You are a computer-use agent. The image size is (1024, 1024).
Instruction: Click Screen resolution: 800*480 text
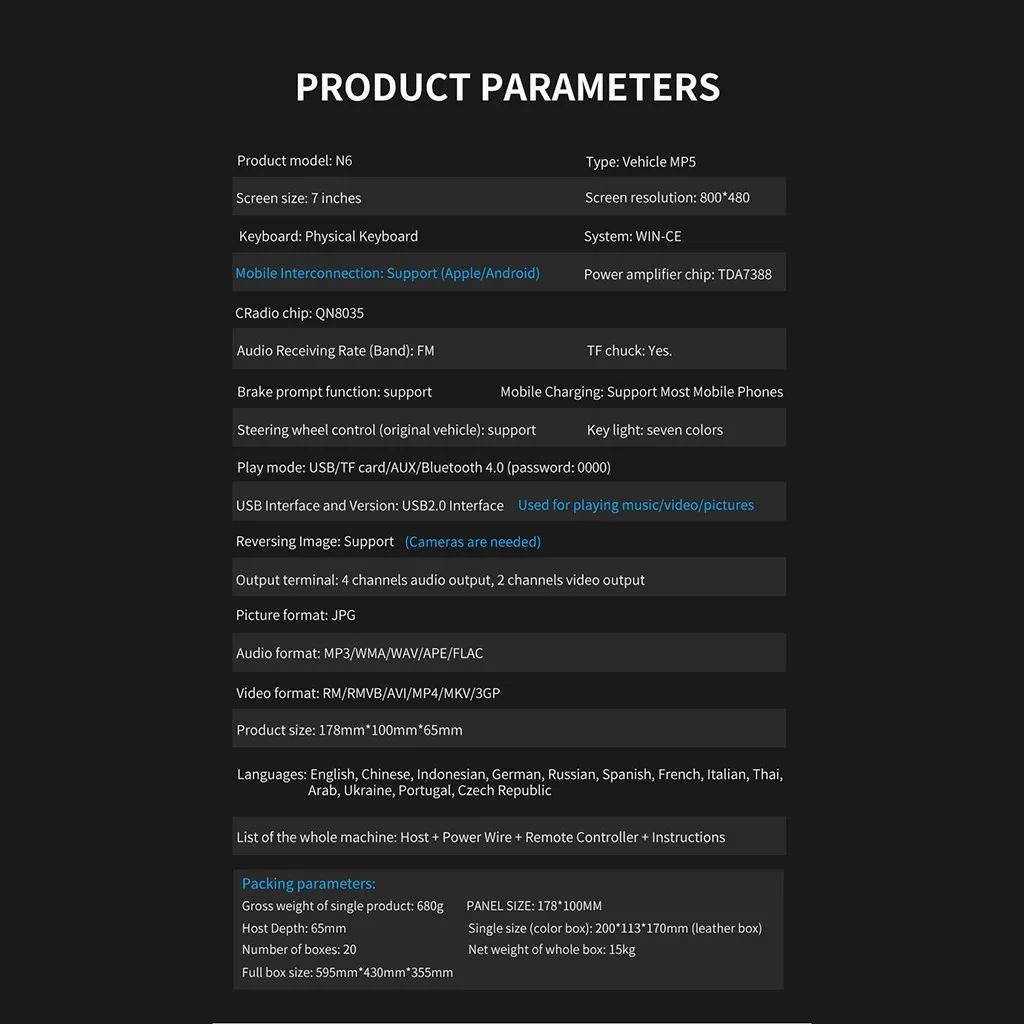pos(667,197)
